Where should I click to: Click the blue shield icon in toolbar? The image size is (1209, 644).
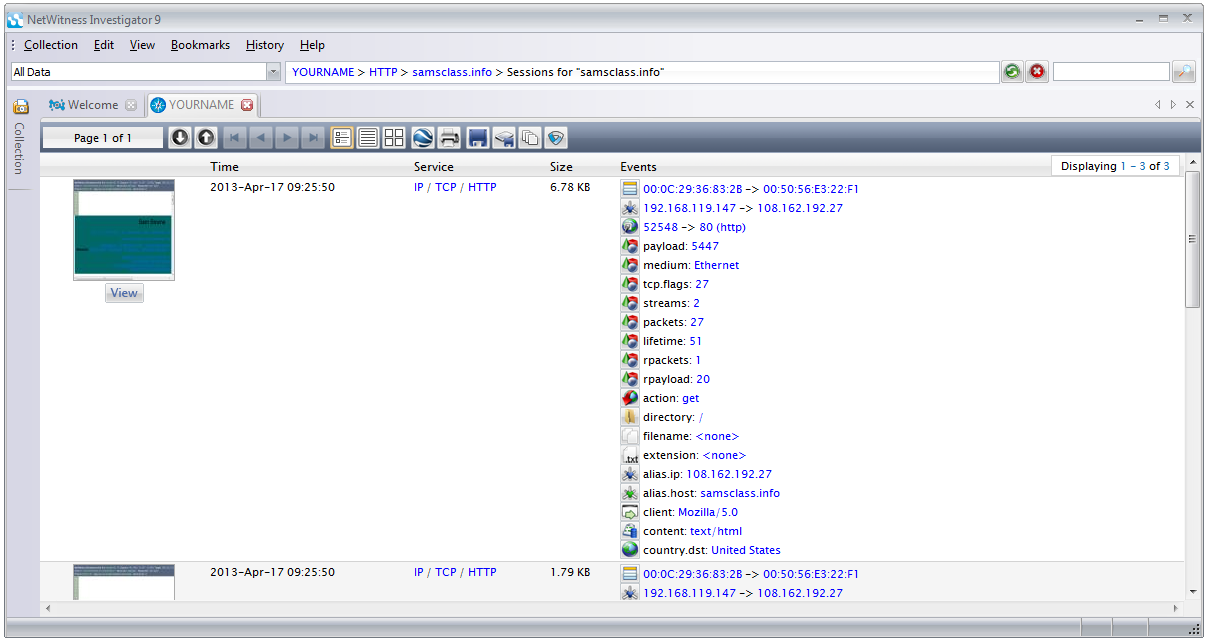(x=556, y=138)
